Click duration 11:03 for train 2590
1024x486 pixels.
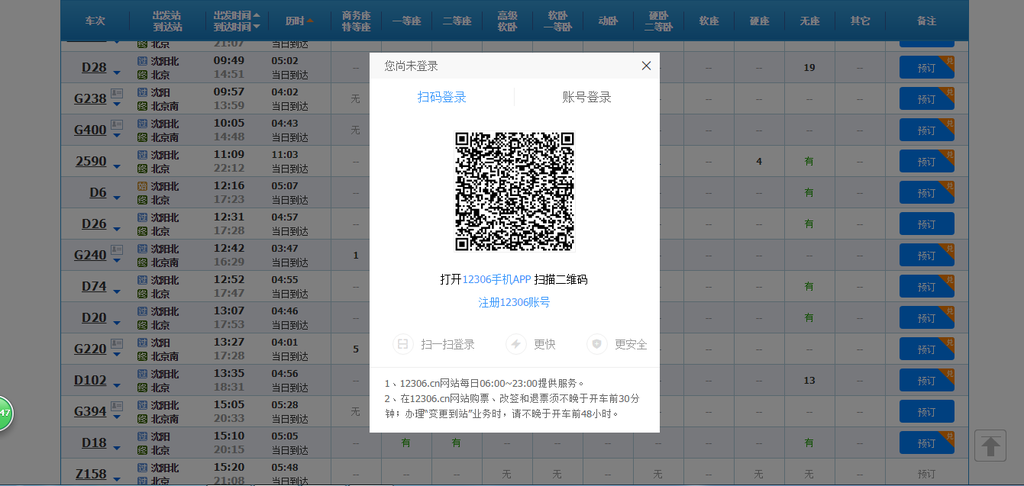pos(285,155)
